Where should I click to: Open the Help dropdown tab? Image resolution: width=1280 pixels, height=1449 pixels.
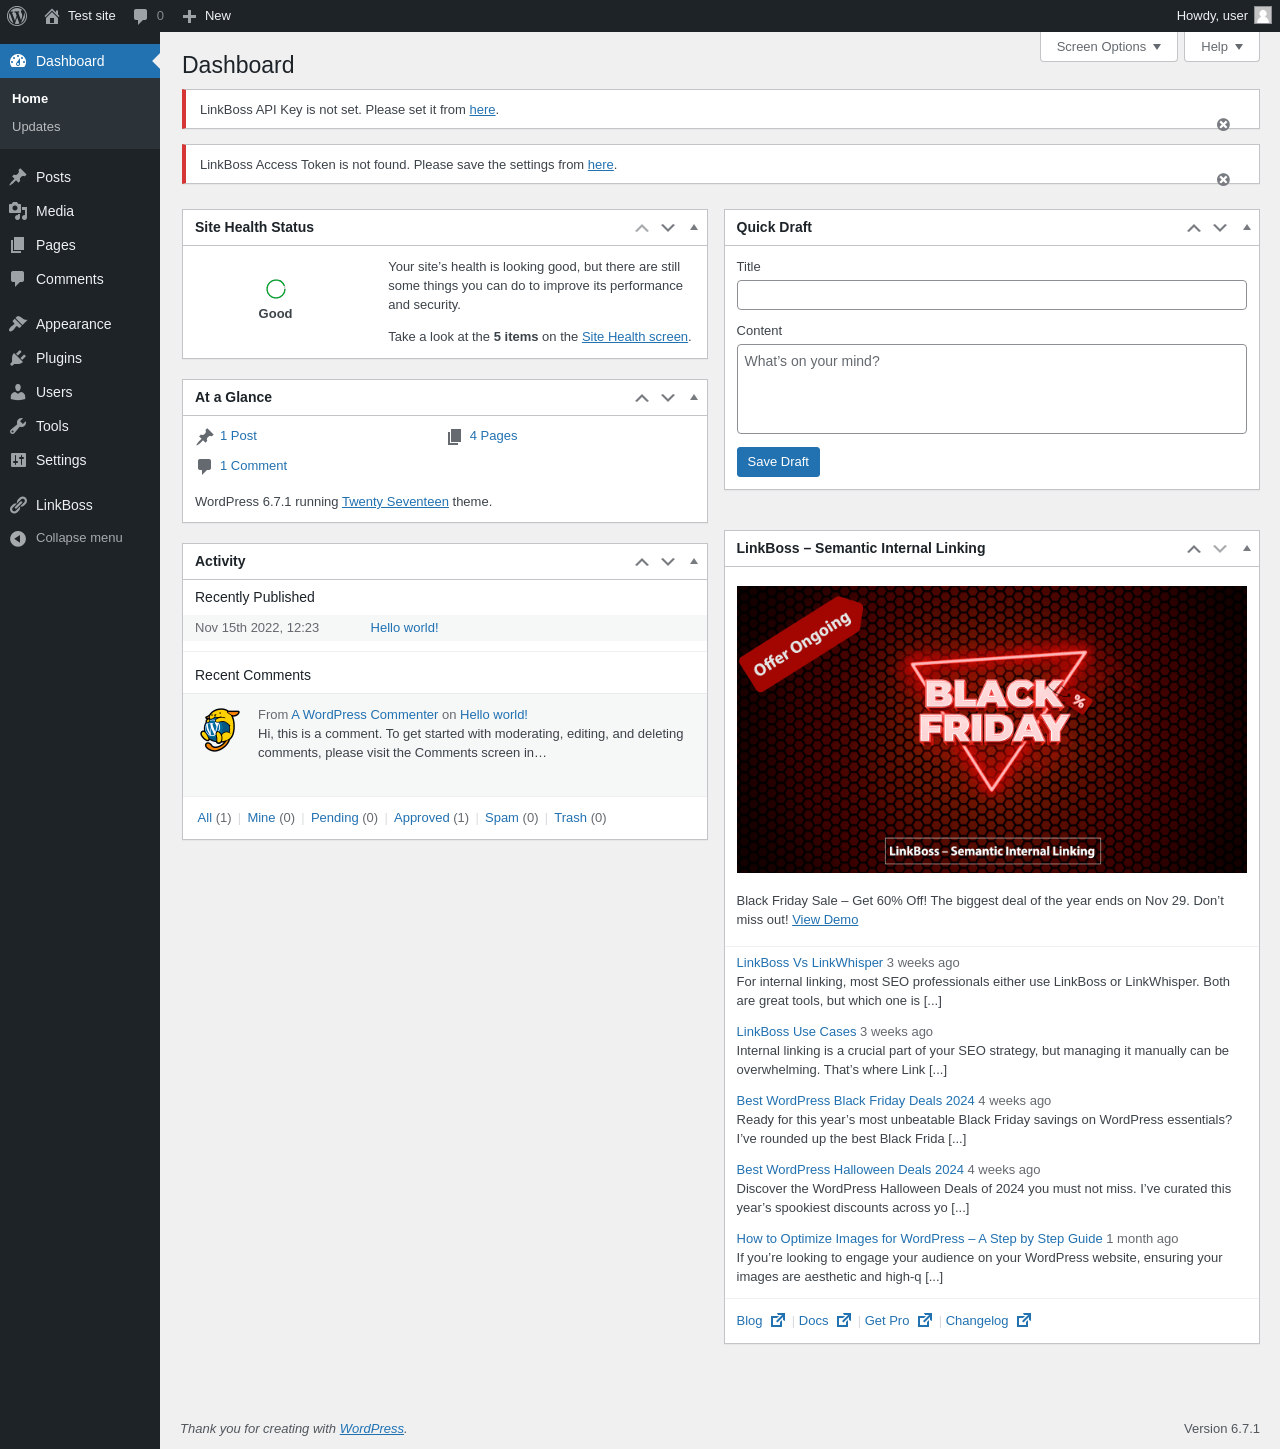click(x=1222, y=47)
